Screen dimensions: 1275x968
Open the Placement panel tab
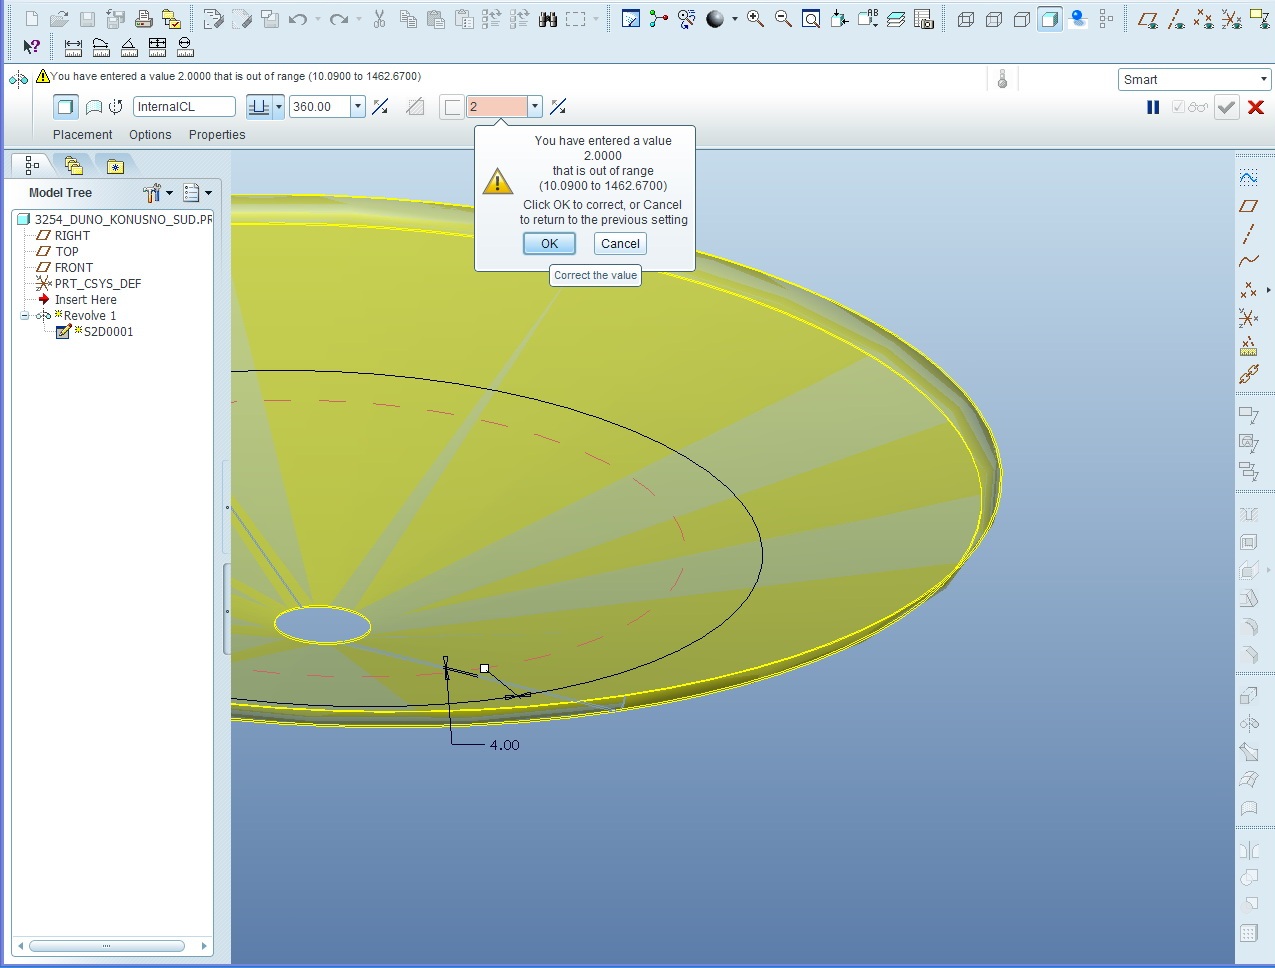(82, 135)
